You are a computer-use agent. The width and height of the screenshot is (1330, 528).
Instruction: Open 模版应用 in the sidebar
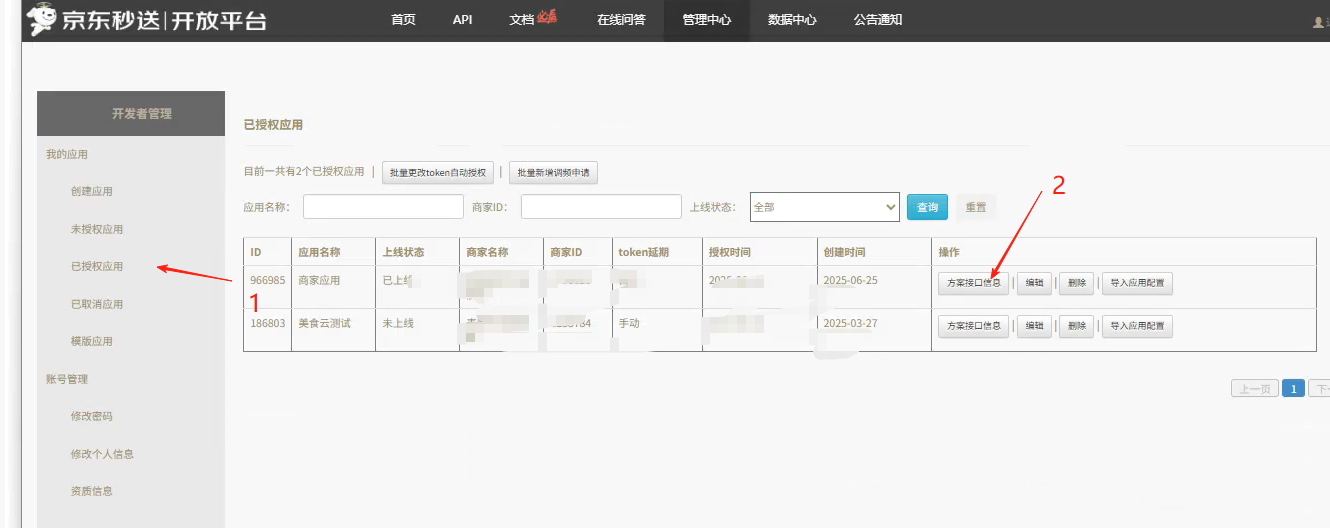pos(92,341)
